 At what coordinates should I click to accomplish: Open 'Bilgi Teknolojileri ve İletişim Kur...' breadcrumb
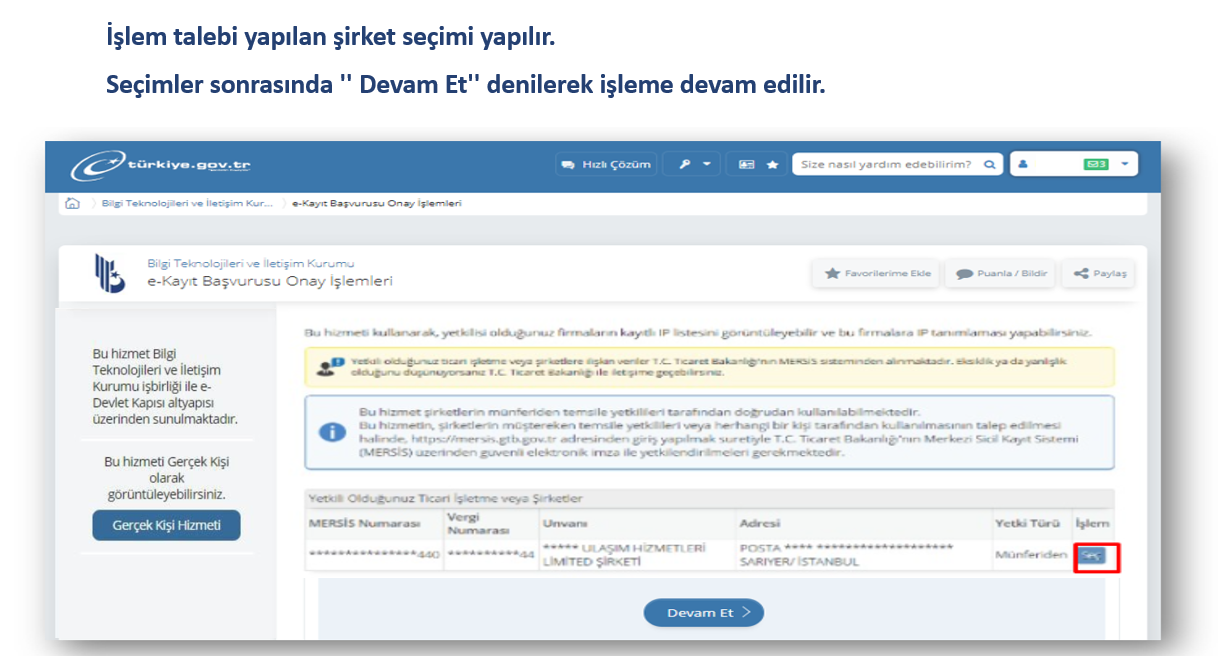[187, 203]
